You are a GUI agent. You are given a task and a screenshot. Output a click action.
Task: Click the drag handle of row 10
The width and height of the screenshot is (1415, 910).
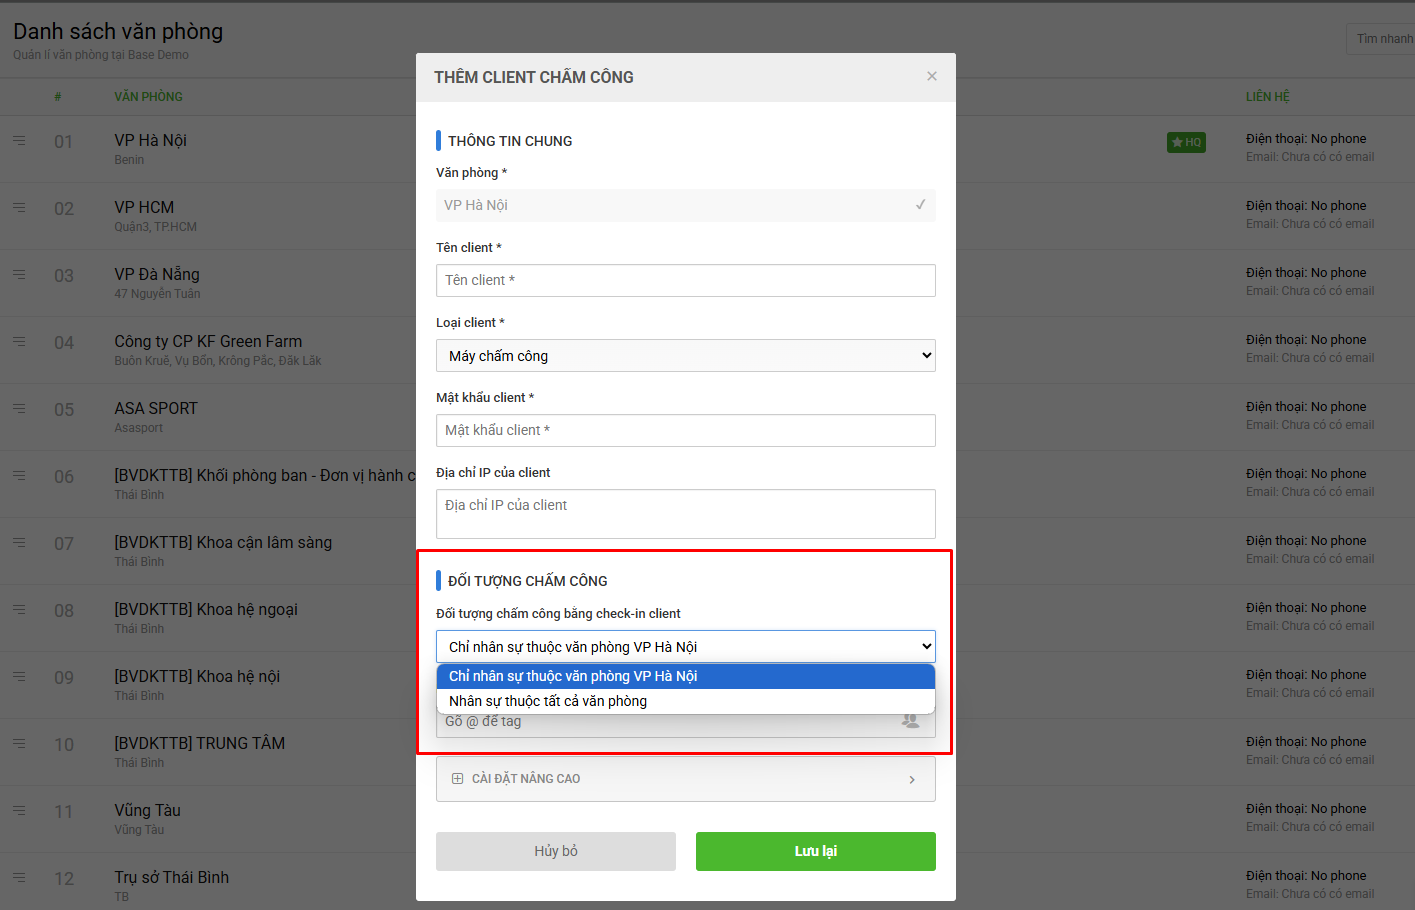(x=19, y=744)
